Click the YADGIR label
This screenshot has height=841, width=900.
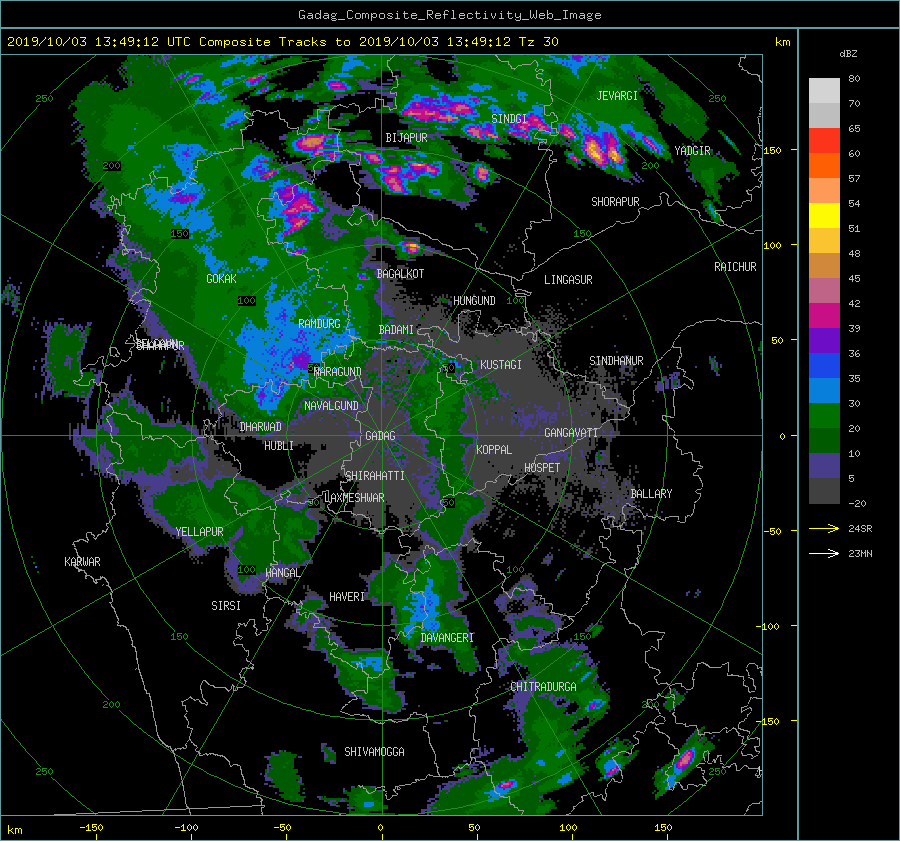(692, 151)
